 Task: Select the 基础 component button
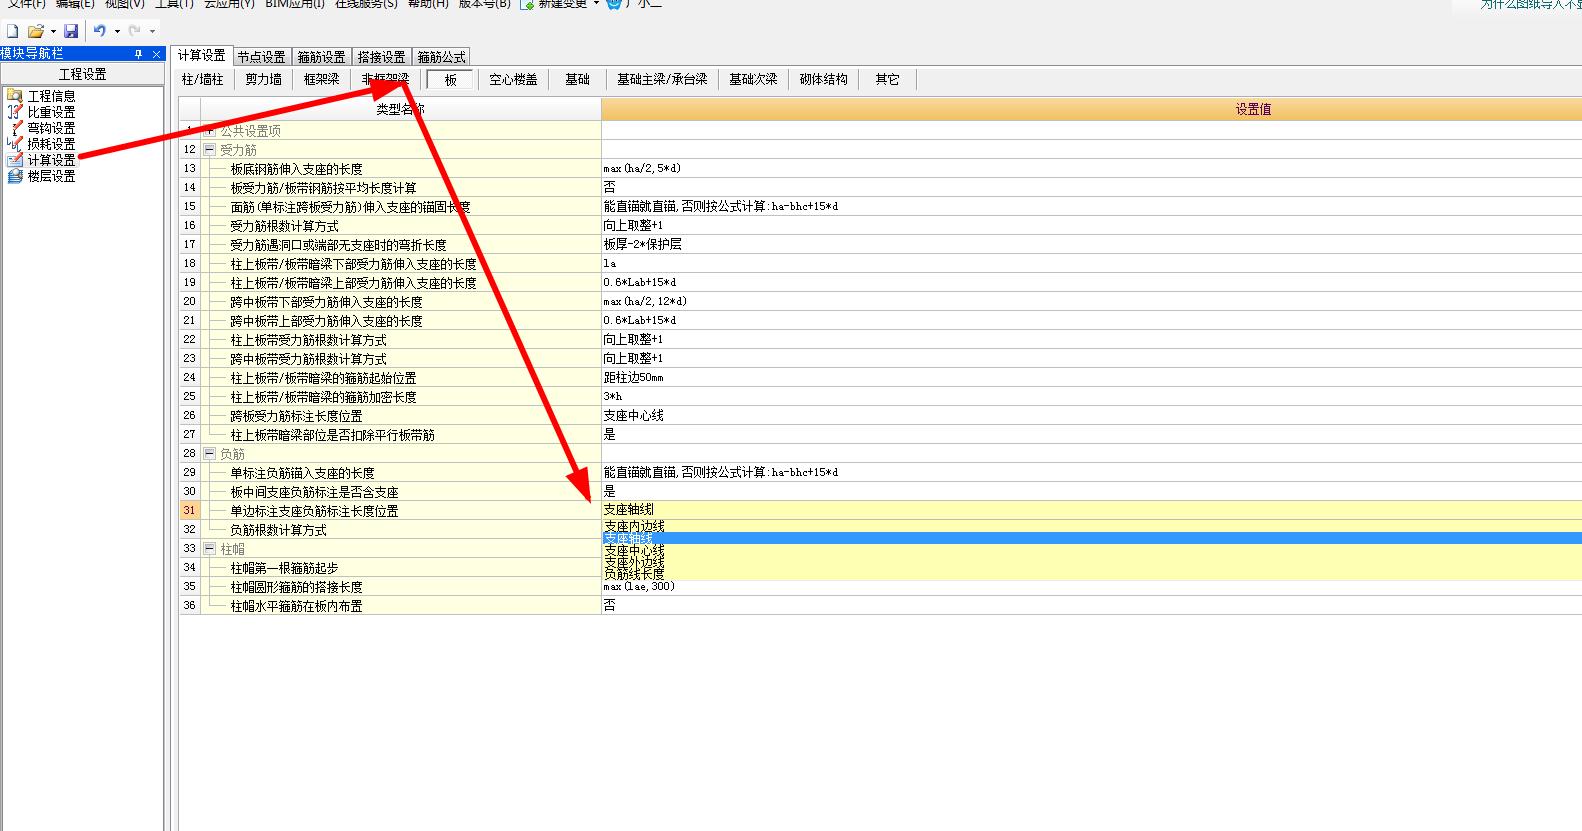(578, 79)
